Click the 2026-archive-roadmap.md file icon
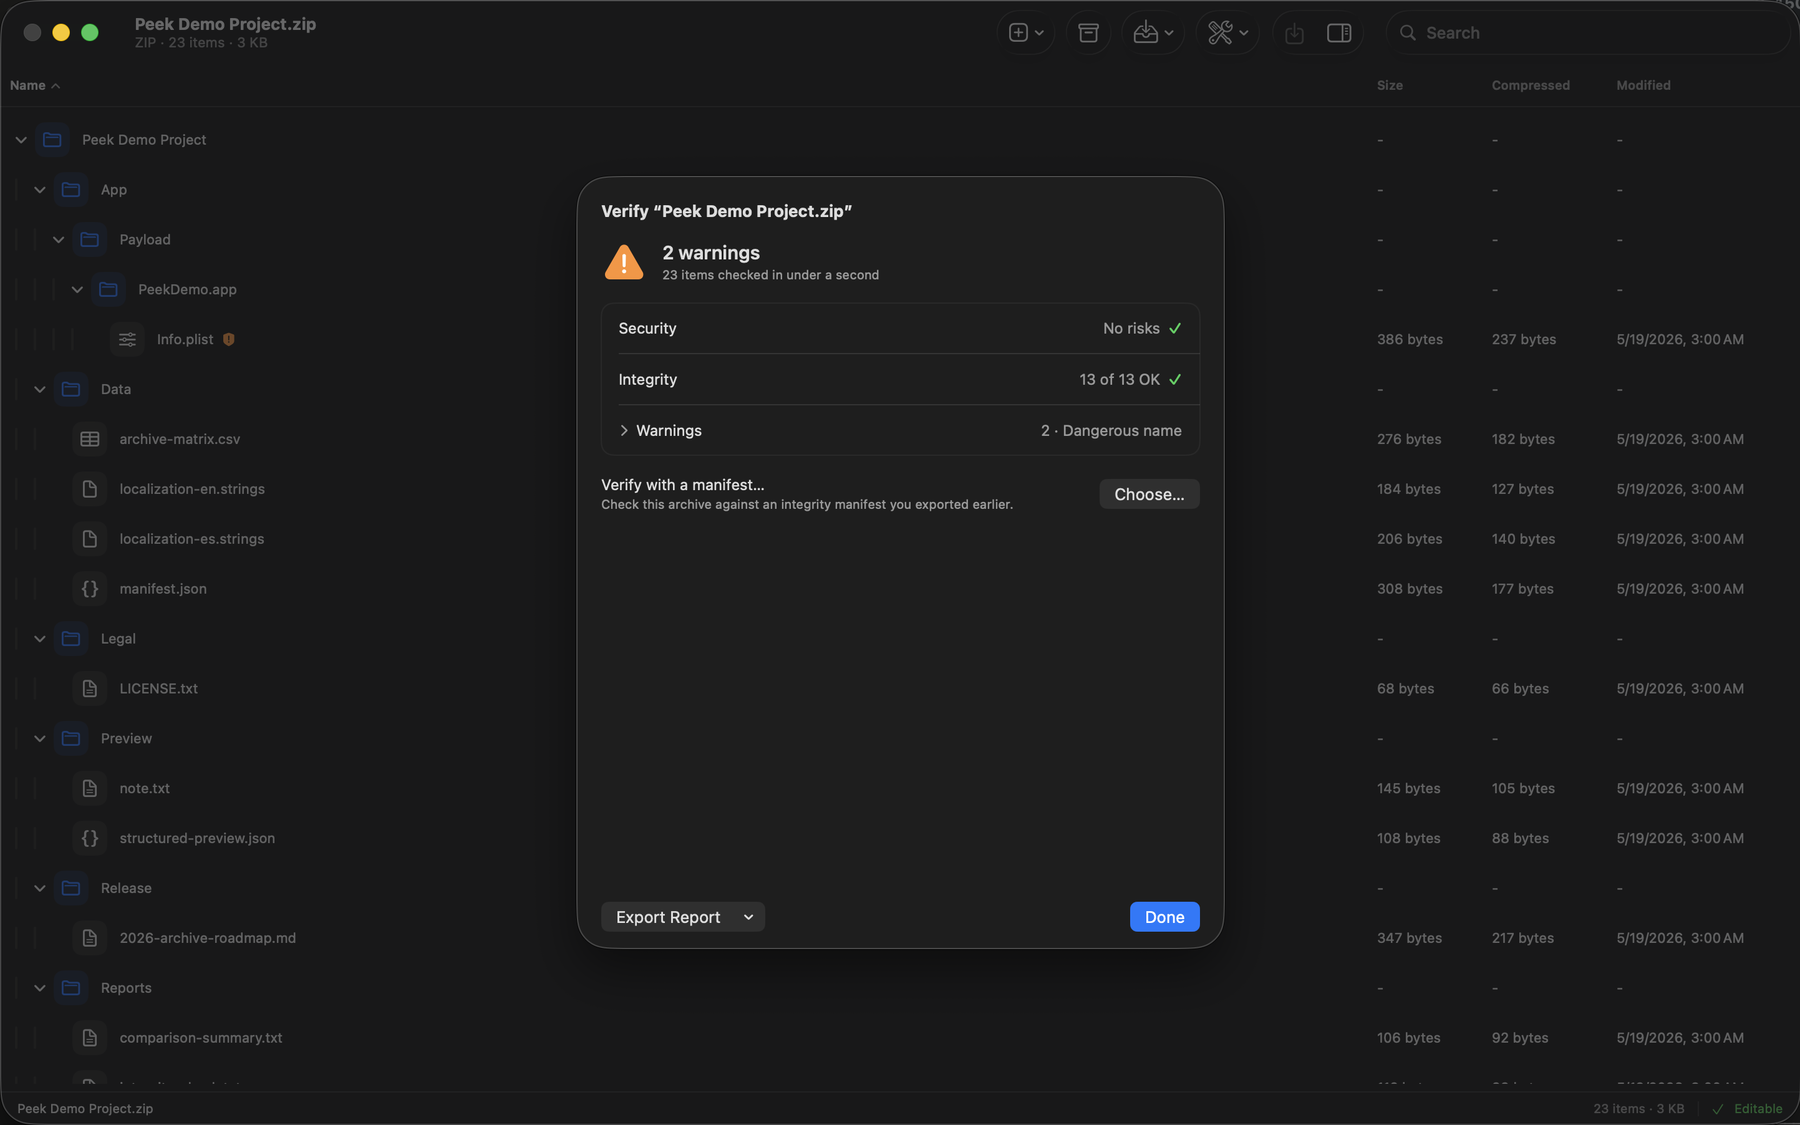This screenshot has height=1125, width=1800. pyautogui.click(x=90, y=938)
